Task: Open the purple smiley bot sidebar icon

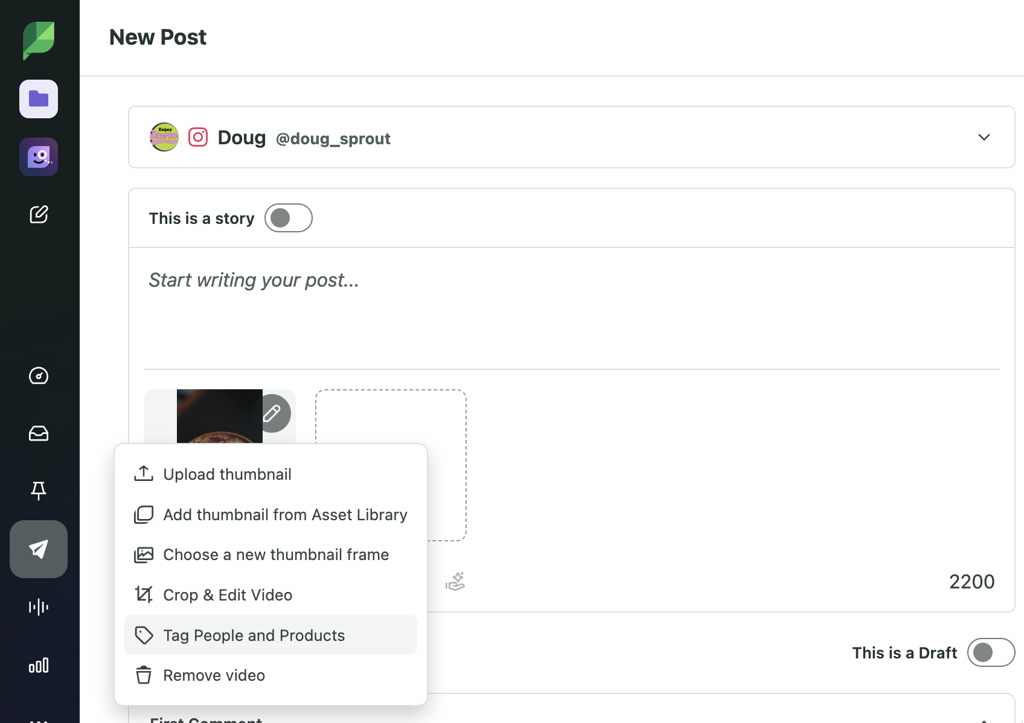Action: tap(39, 157)
